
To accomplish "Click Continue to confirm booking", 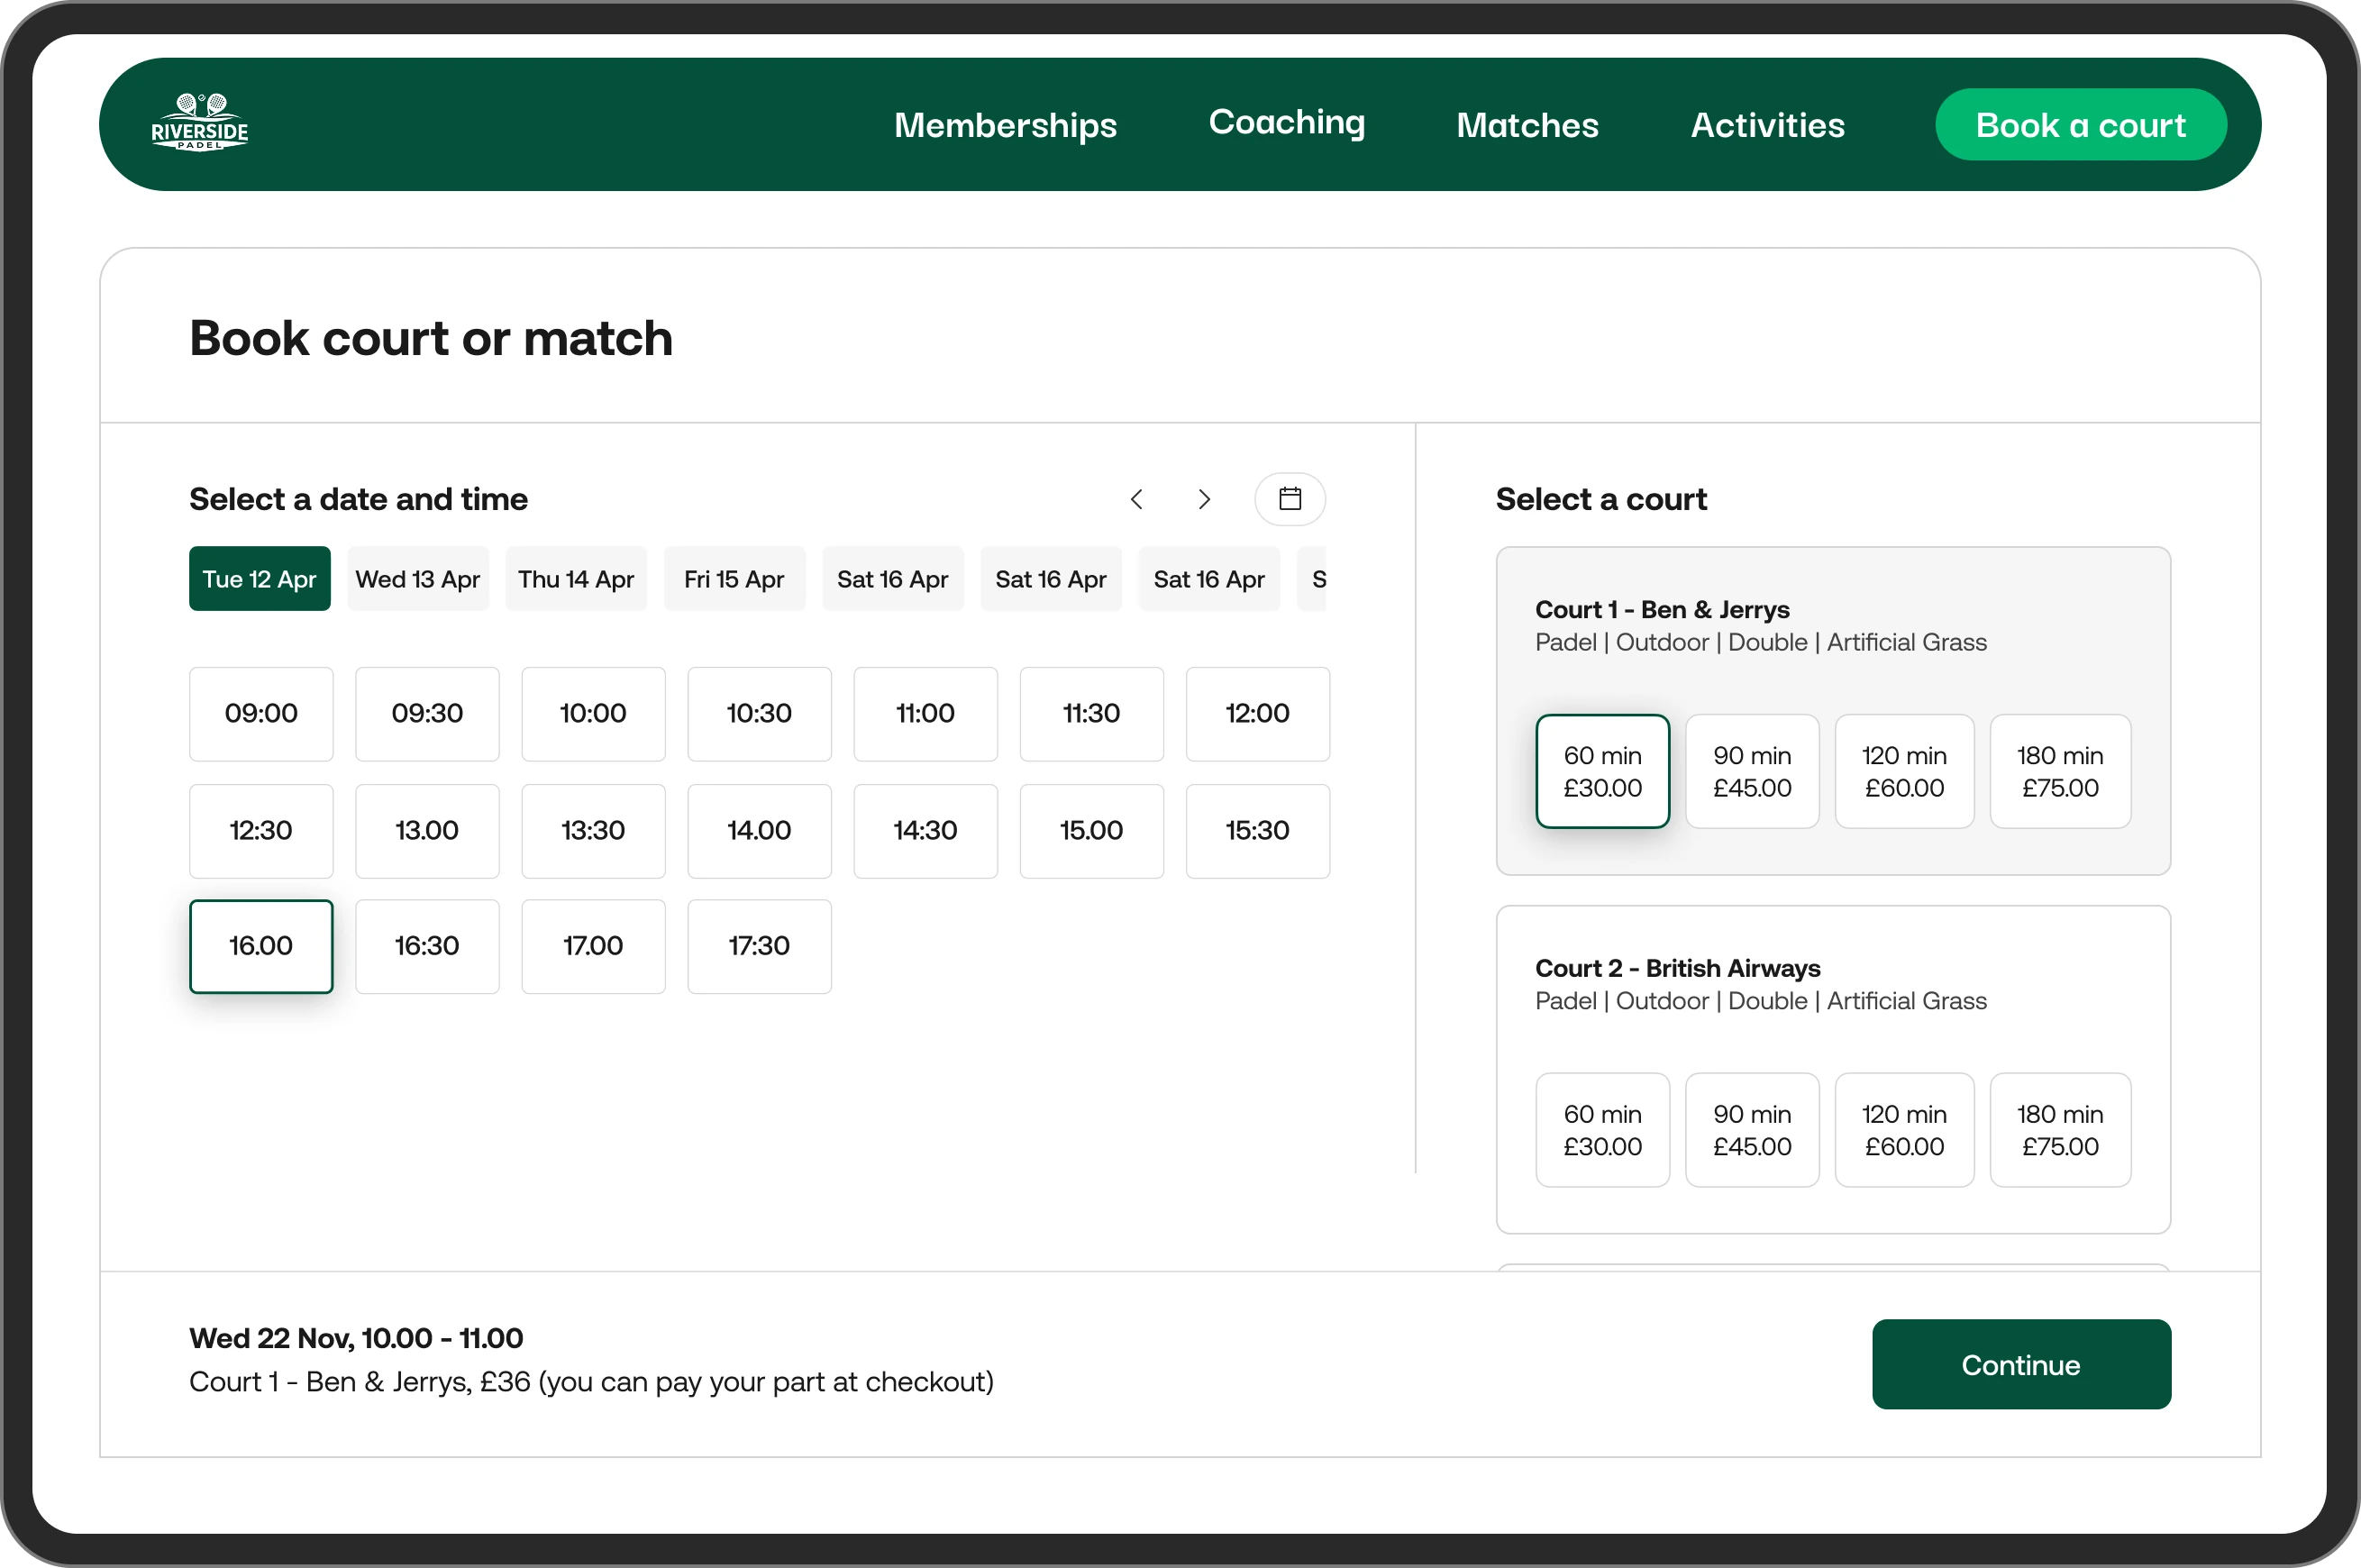I will [x=2020, y=1364].
